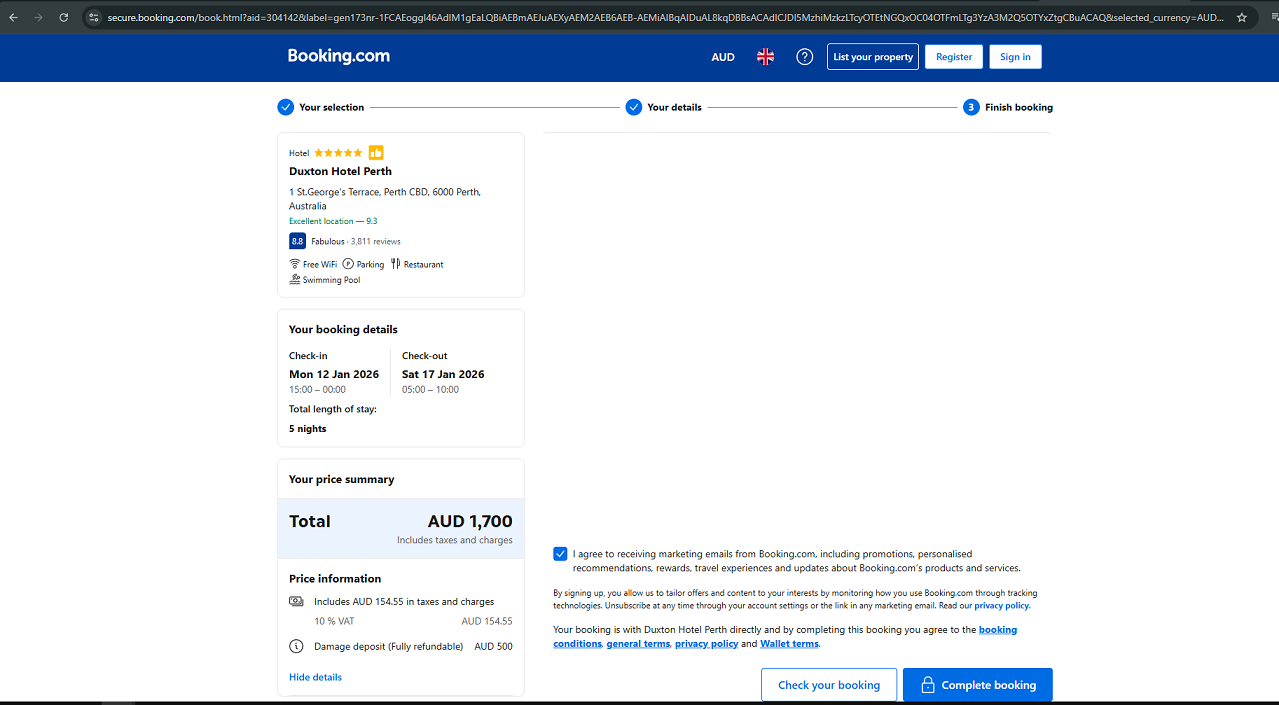The height and width of the screenshot is (705, 1279).
Task: Open the help question mark icon
Action: pos(804,57)
